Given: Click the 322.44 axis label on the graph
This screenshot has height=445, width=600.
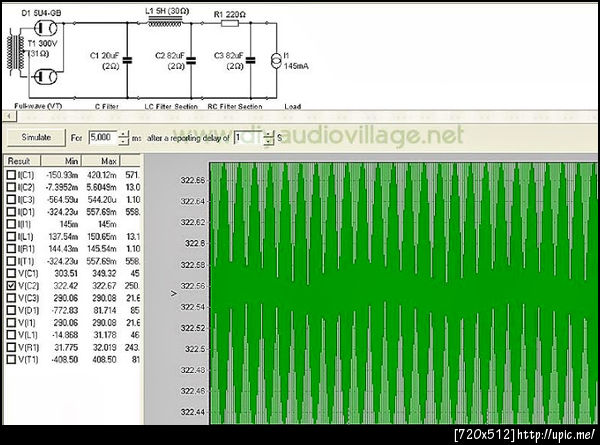Looking at the screenshot, I should click(192, 412).
